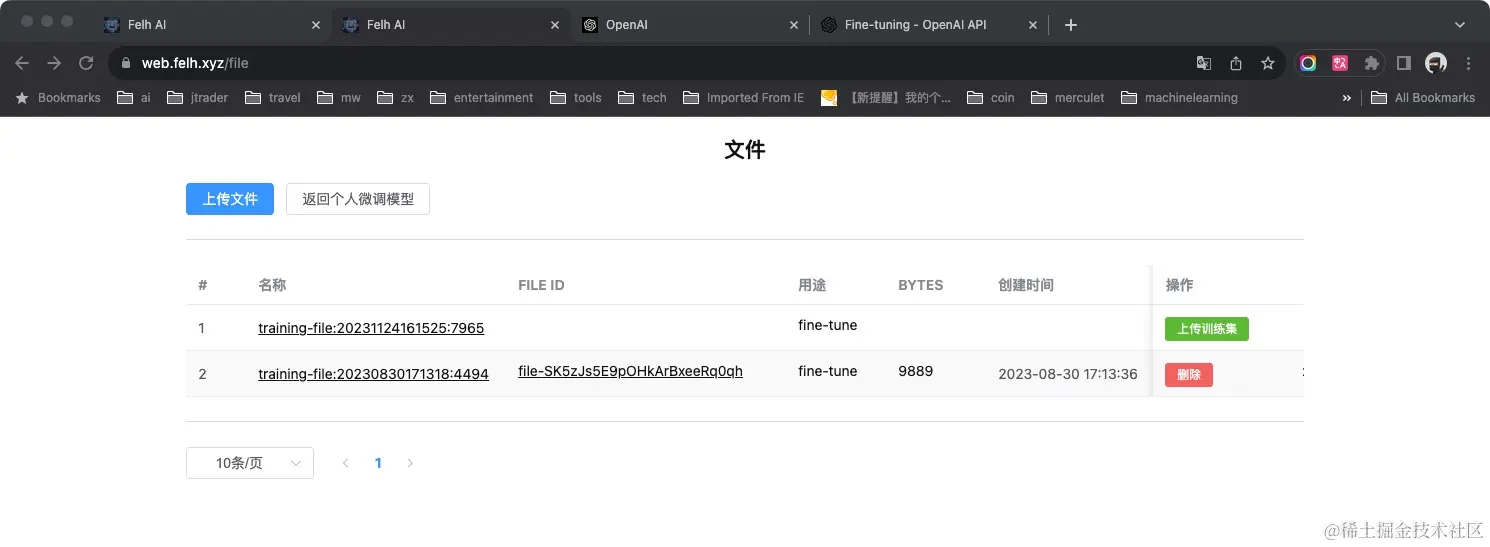Open the machinelearning bookmarks folder
The width and height of the screenshot is (1490, 547).
pos(1180,98)
